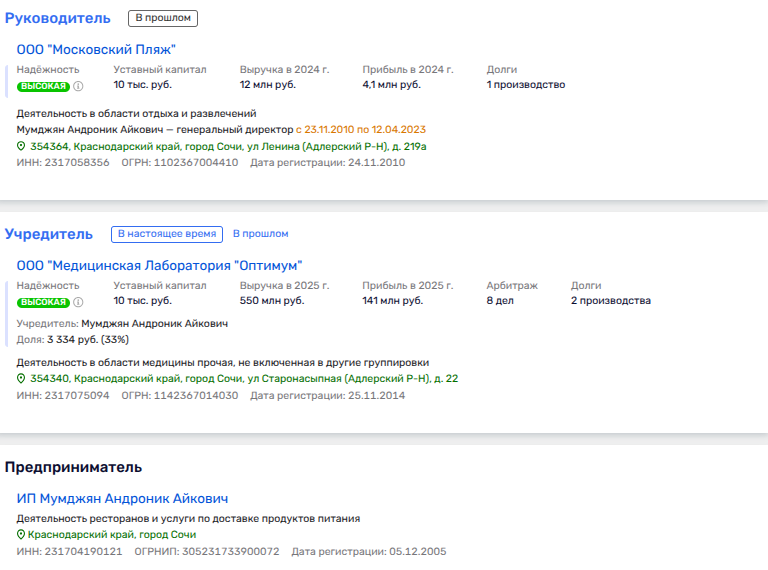Select 'В прошлом' tab next to Руководитель
Image resolution: width=768 pixels, height=570 pixels.
[163, 18]
